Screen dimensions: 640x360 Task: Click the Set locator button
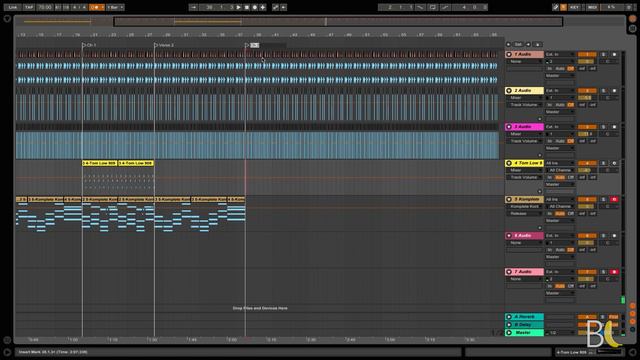(x=518, y=44)
